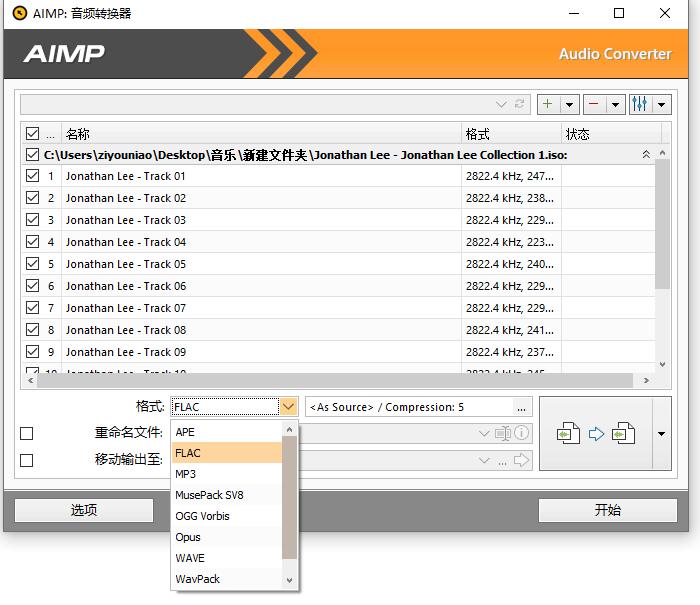Viewport: 700px width, 605px height.
Task: Expand the top preset combo box
Action: point(501,104)
